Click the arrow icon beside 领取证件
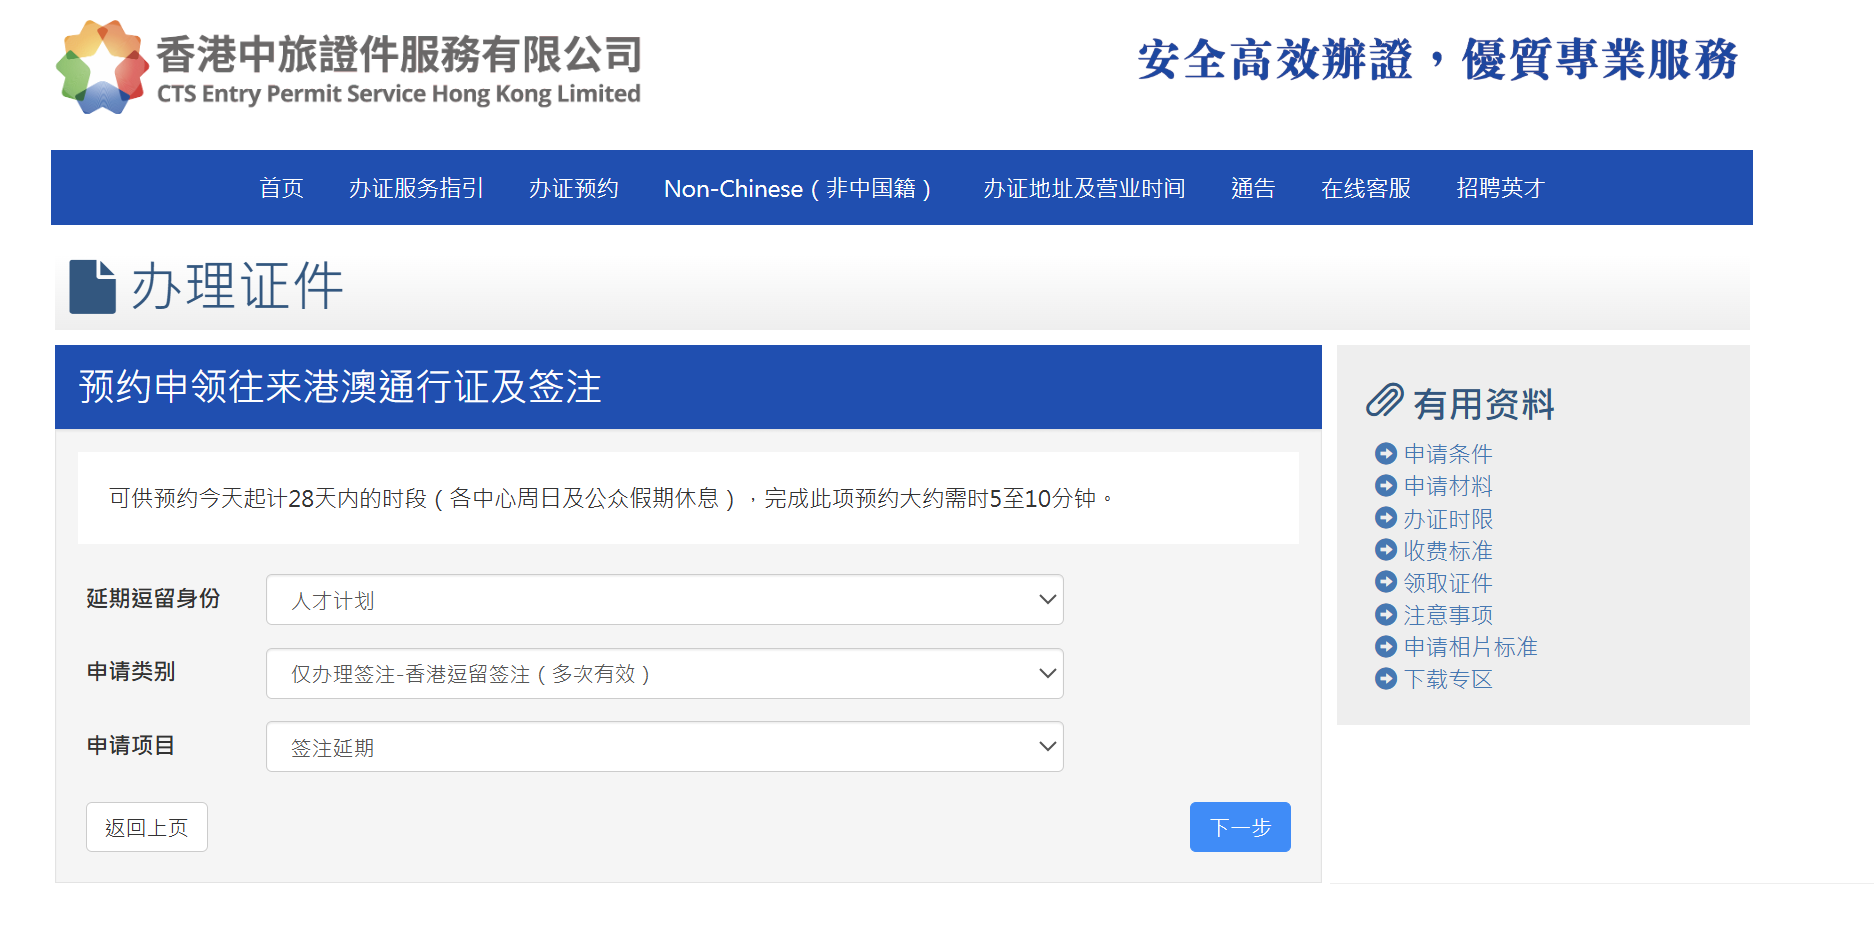Image resolution: width=1874 pixels, height=926 pixels. 1386,582
